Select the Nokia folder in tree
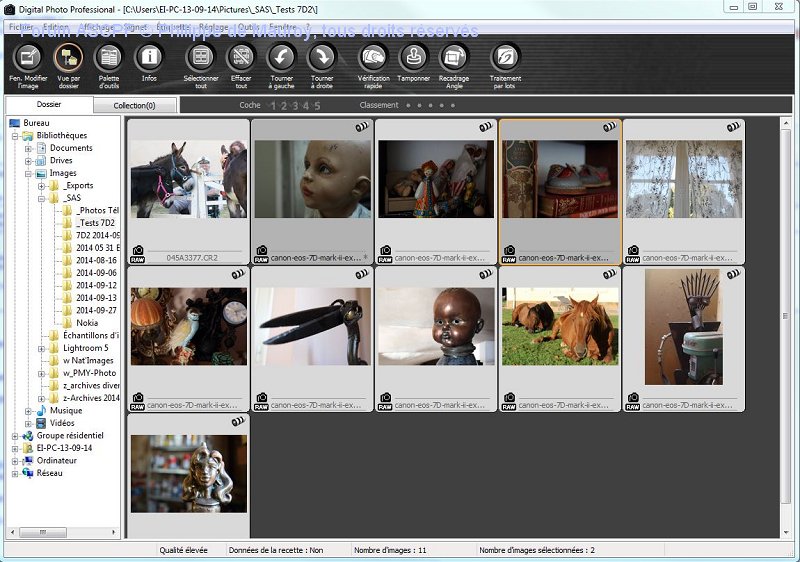This screenshot has width=800, height=562. (x=87, y=323)
